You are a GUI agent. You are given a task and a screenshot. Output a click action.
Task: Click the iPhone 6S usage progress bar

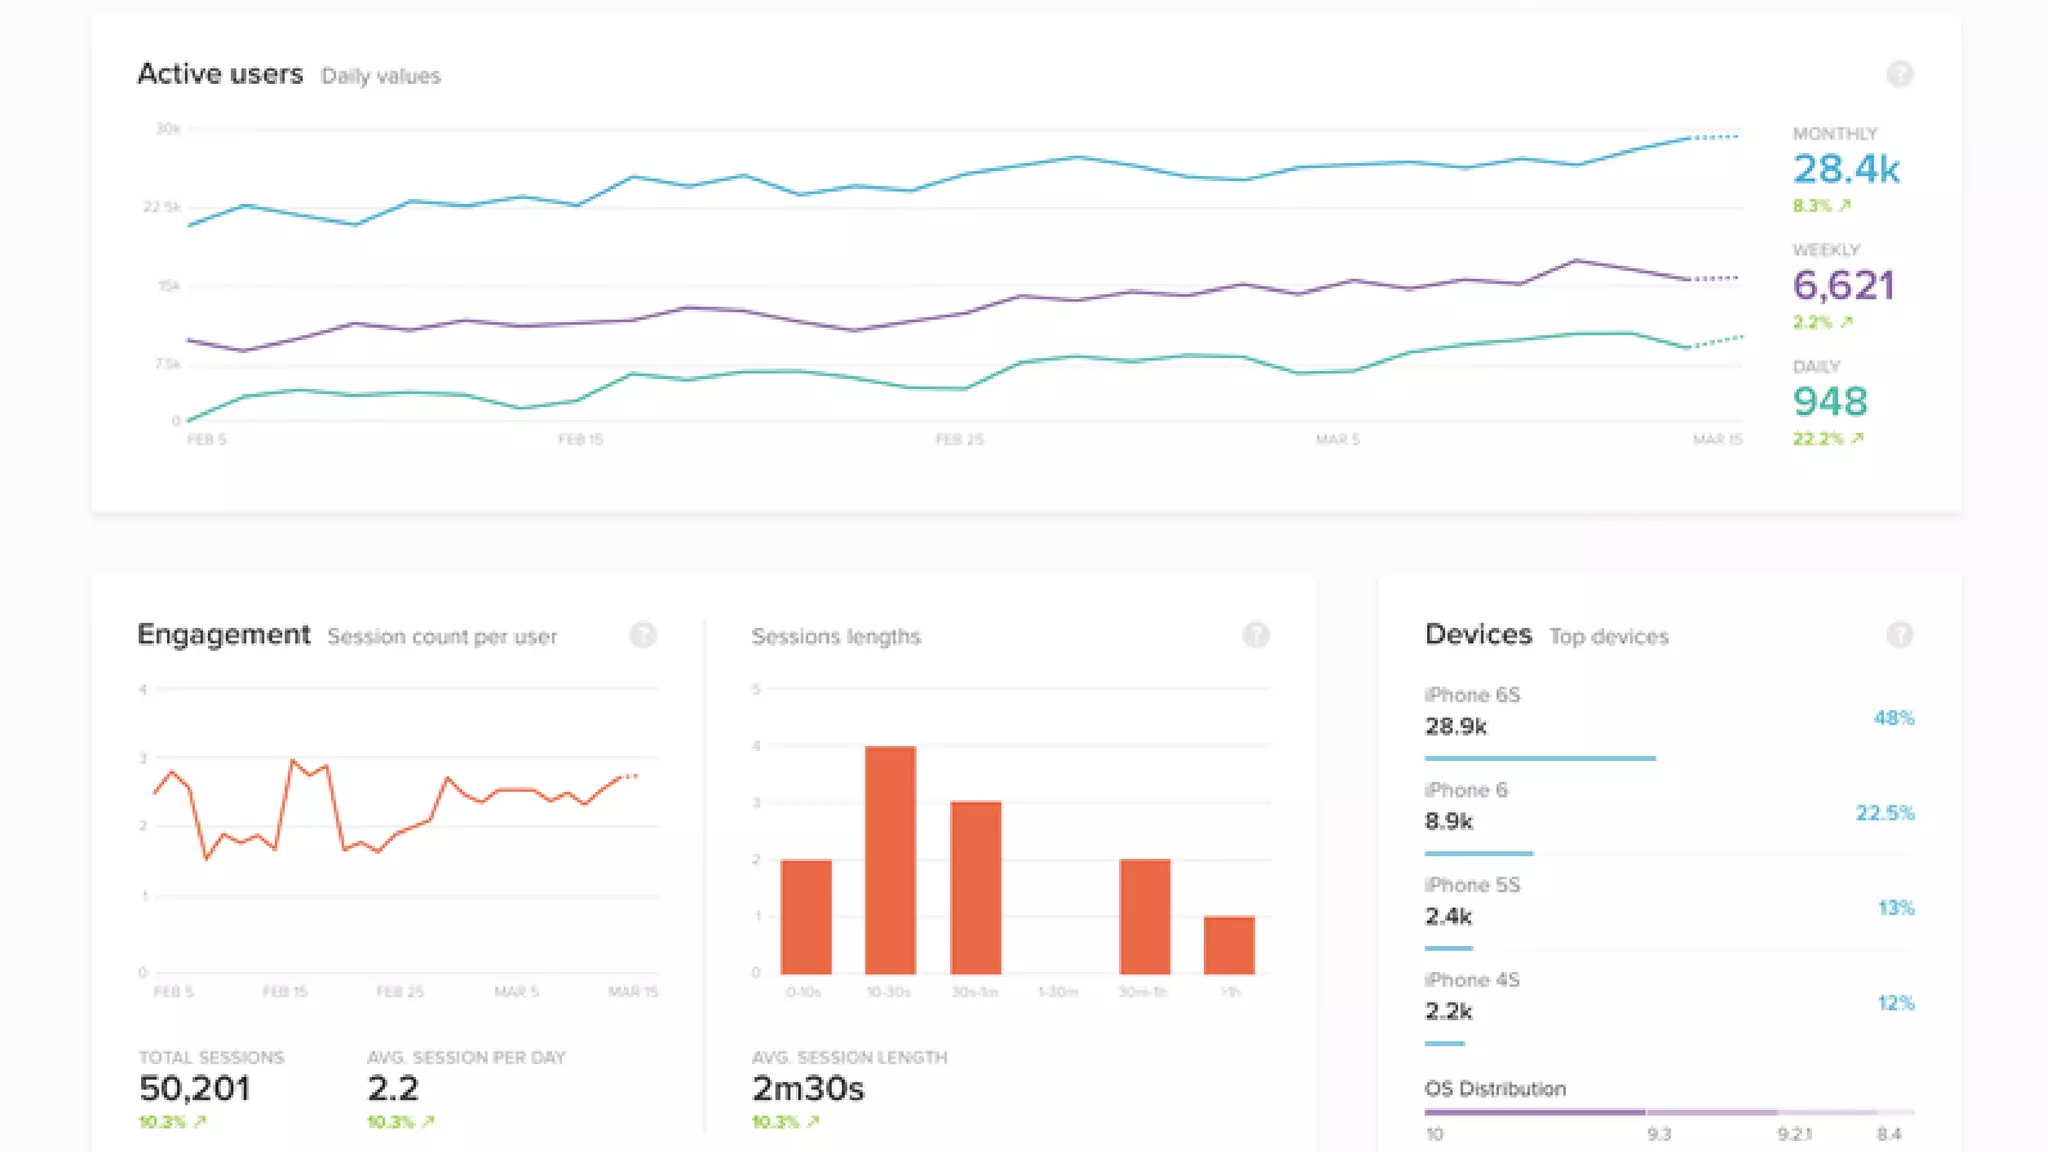tap(1540, 758)
